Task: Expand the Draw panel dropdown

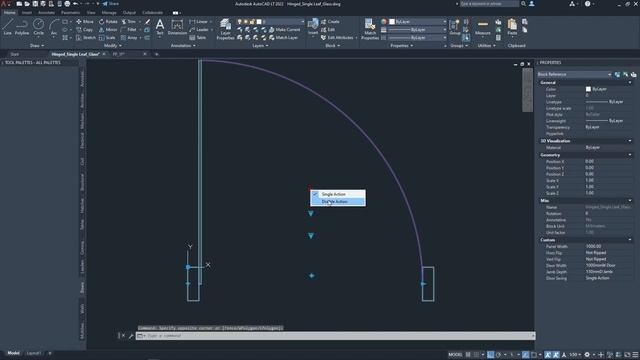Action: pyautogui.click(x=37, y=46)
